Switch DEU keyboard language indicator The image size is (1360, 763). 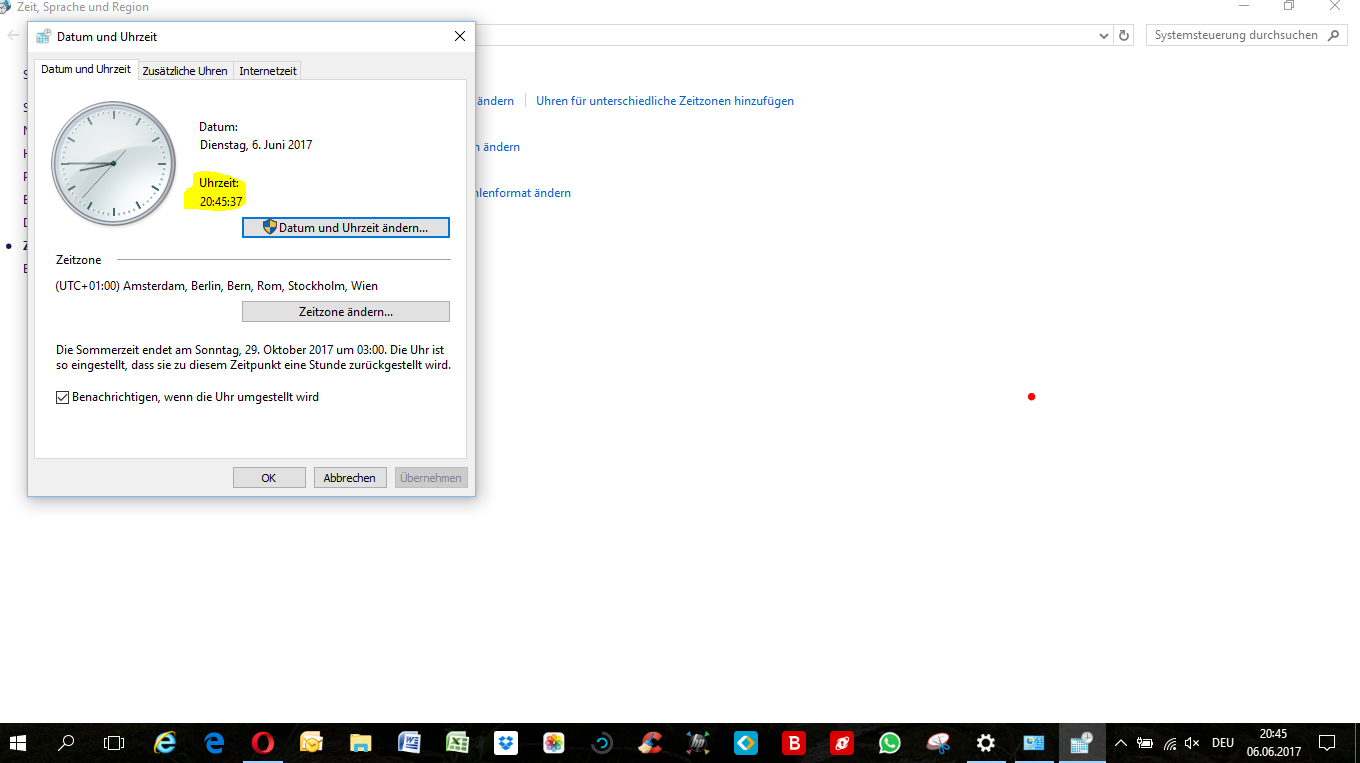click(x=1223, y=743)
